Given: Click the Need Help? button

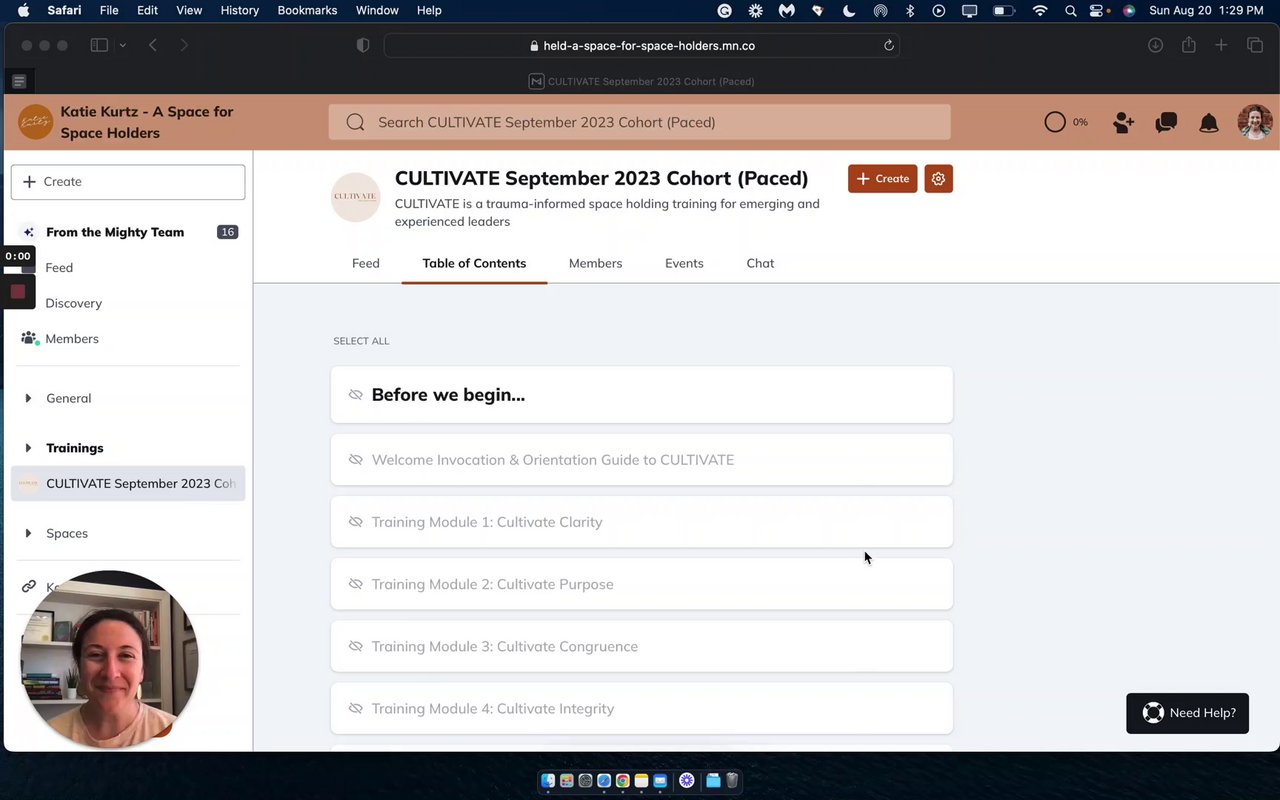Looking at the screenshot, I should point(1188,713).
